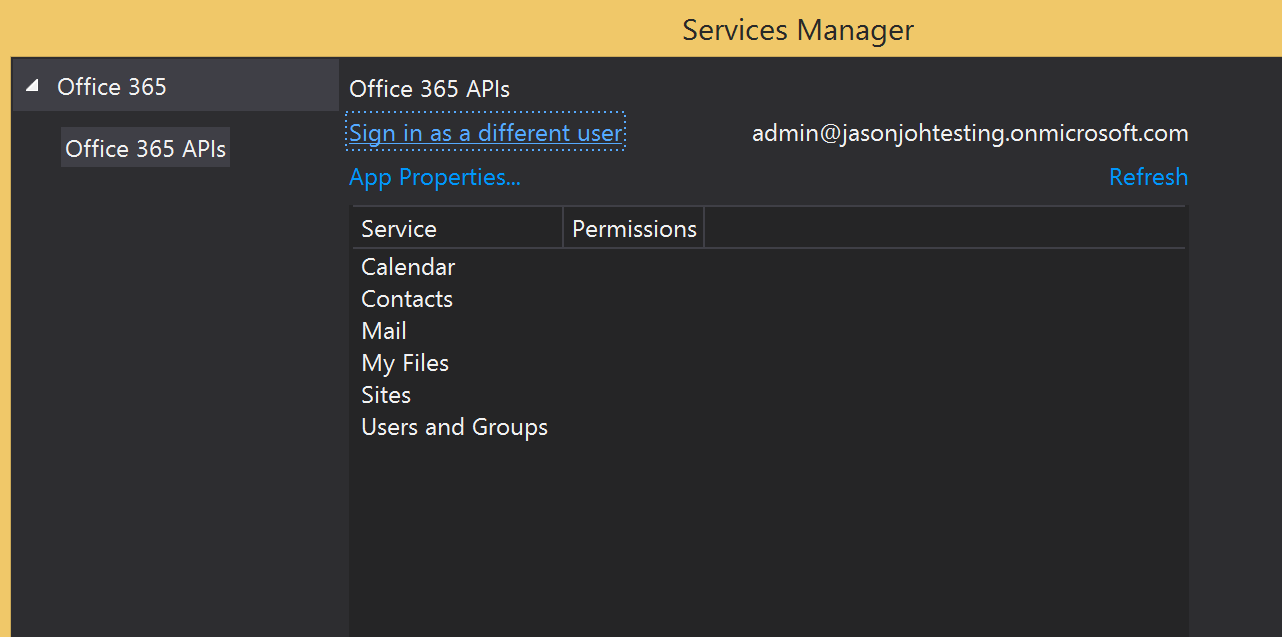The height and width of the screenshot is (637, 1282).
Task: Select the Users and Groups row
Action: (454, 427)
